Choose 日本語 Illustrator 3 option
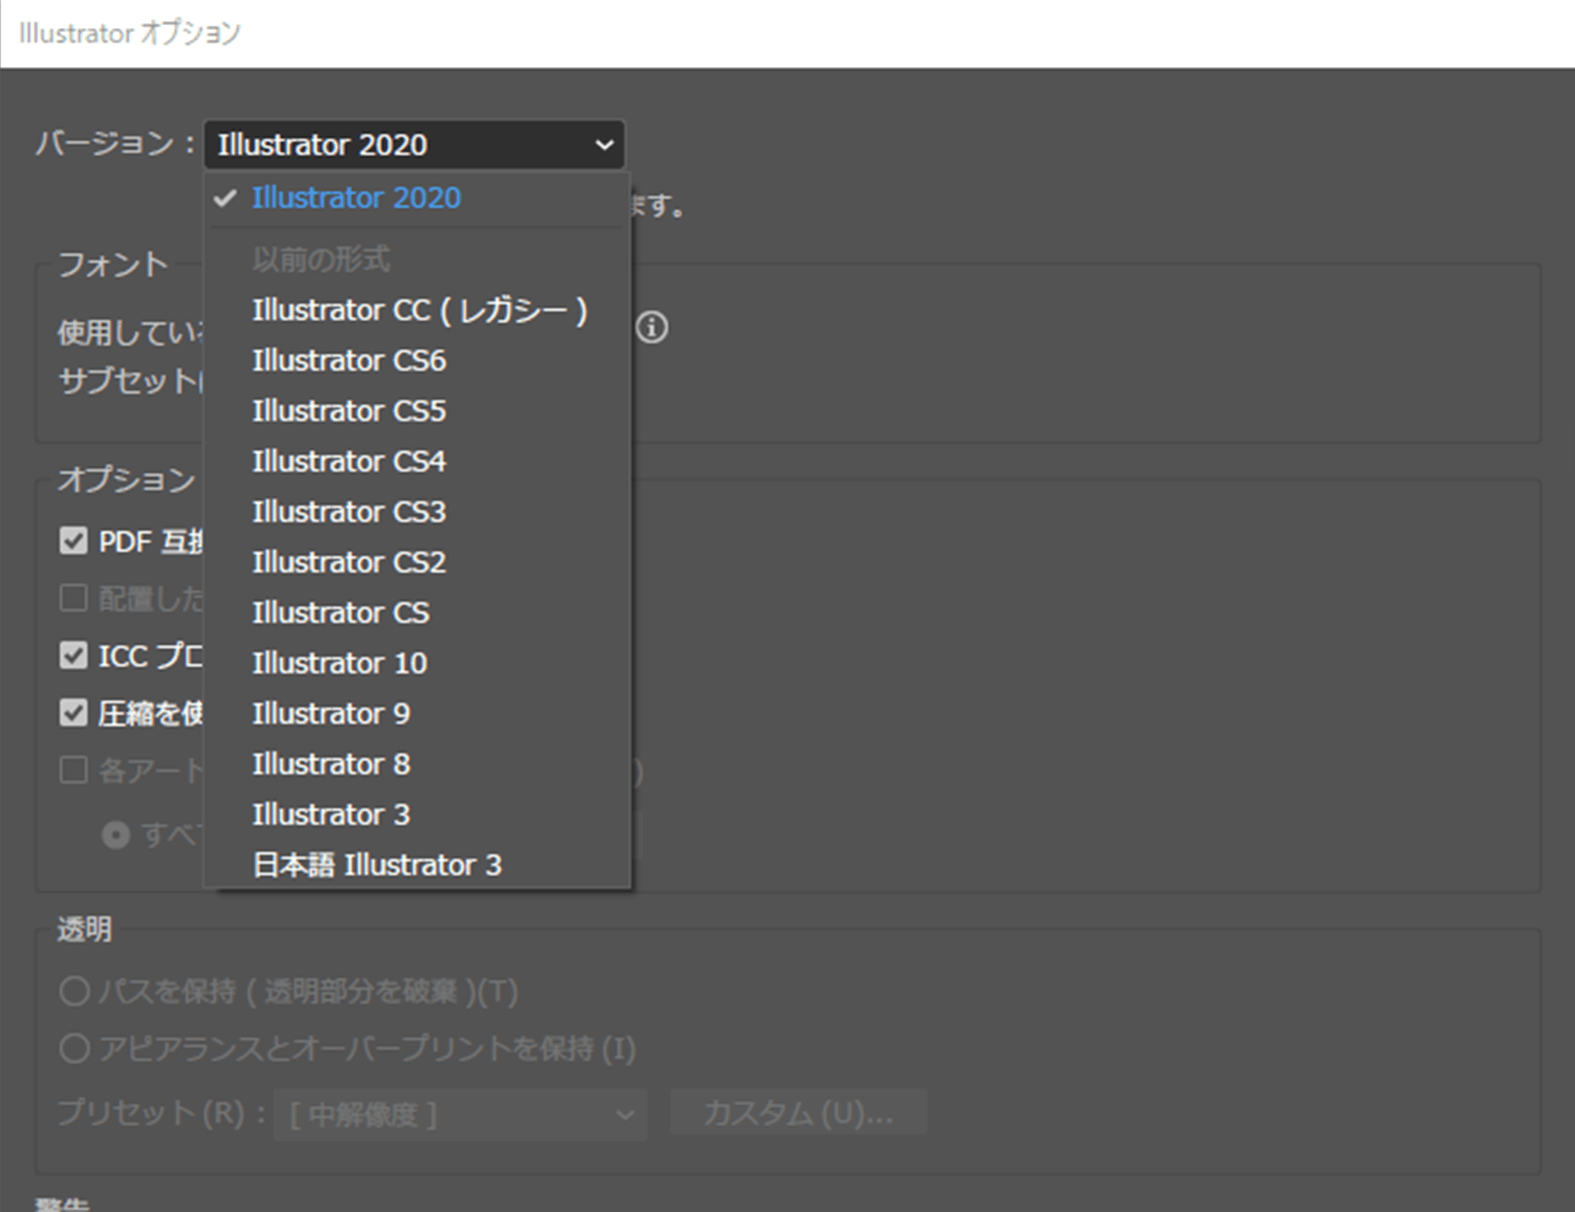Image resolution: width=1575 pixels, height=1212 pixels. [377, 865]
